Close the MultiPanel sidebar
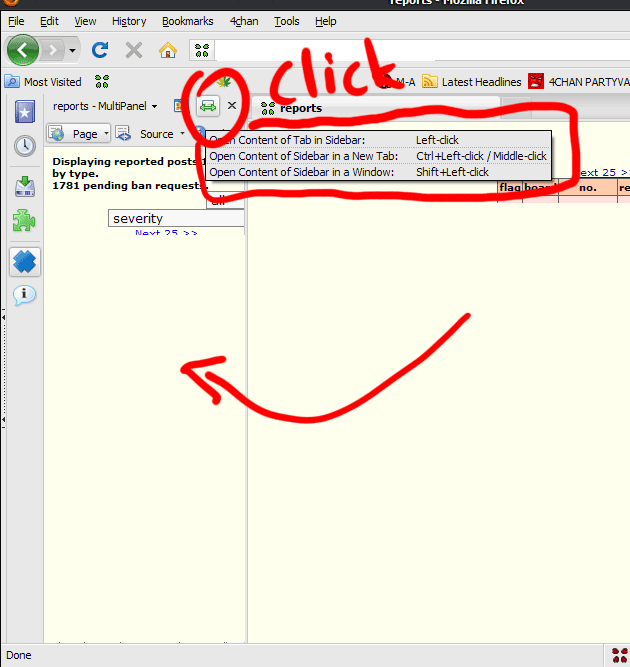This screenshot has height=667, width=630. (232, 105)
